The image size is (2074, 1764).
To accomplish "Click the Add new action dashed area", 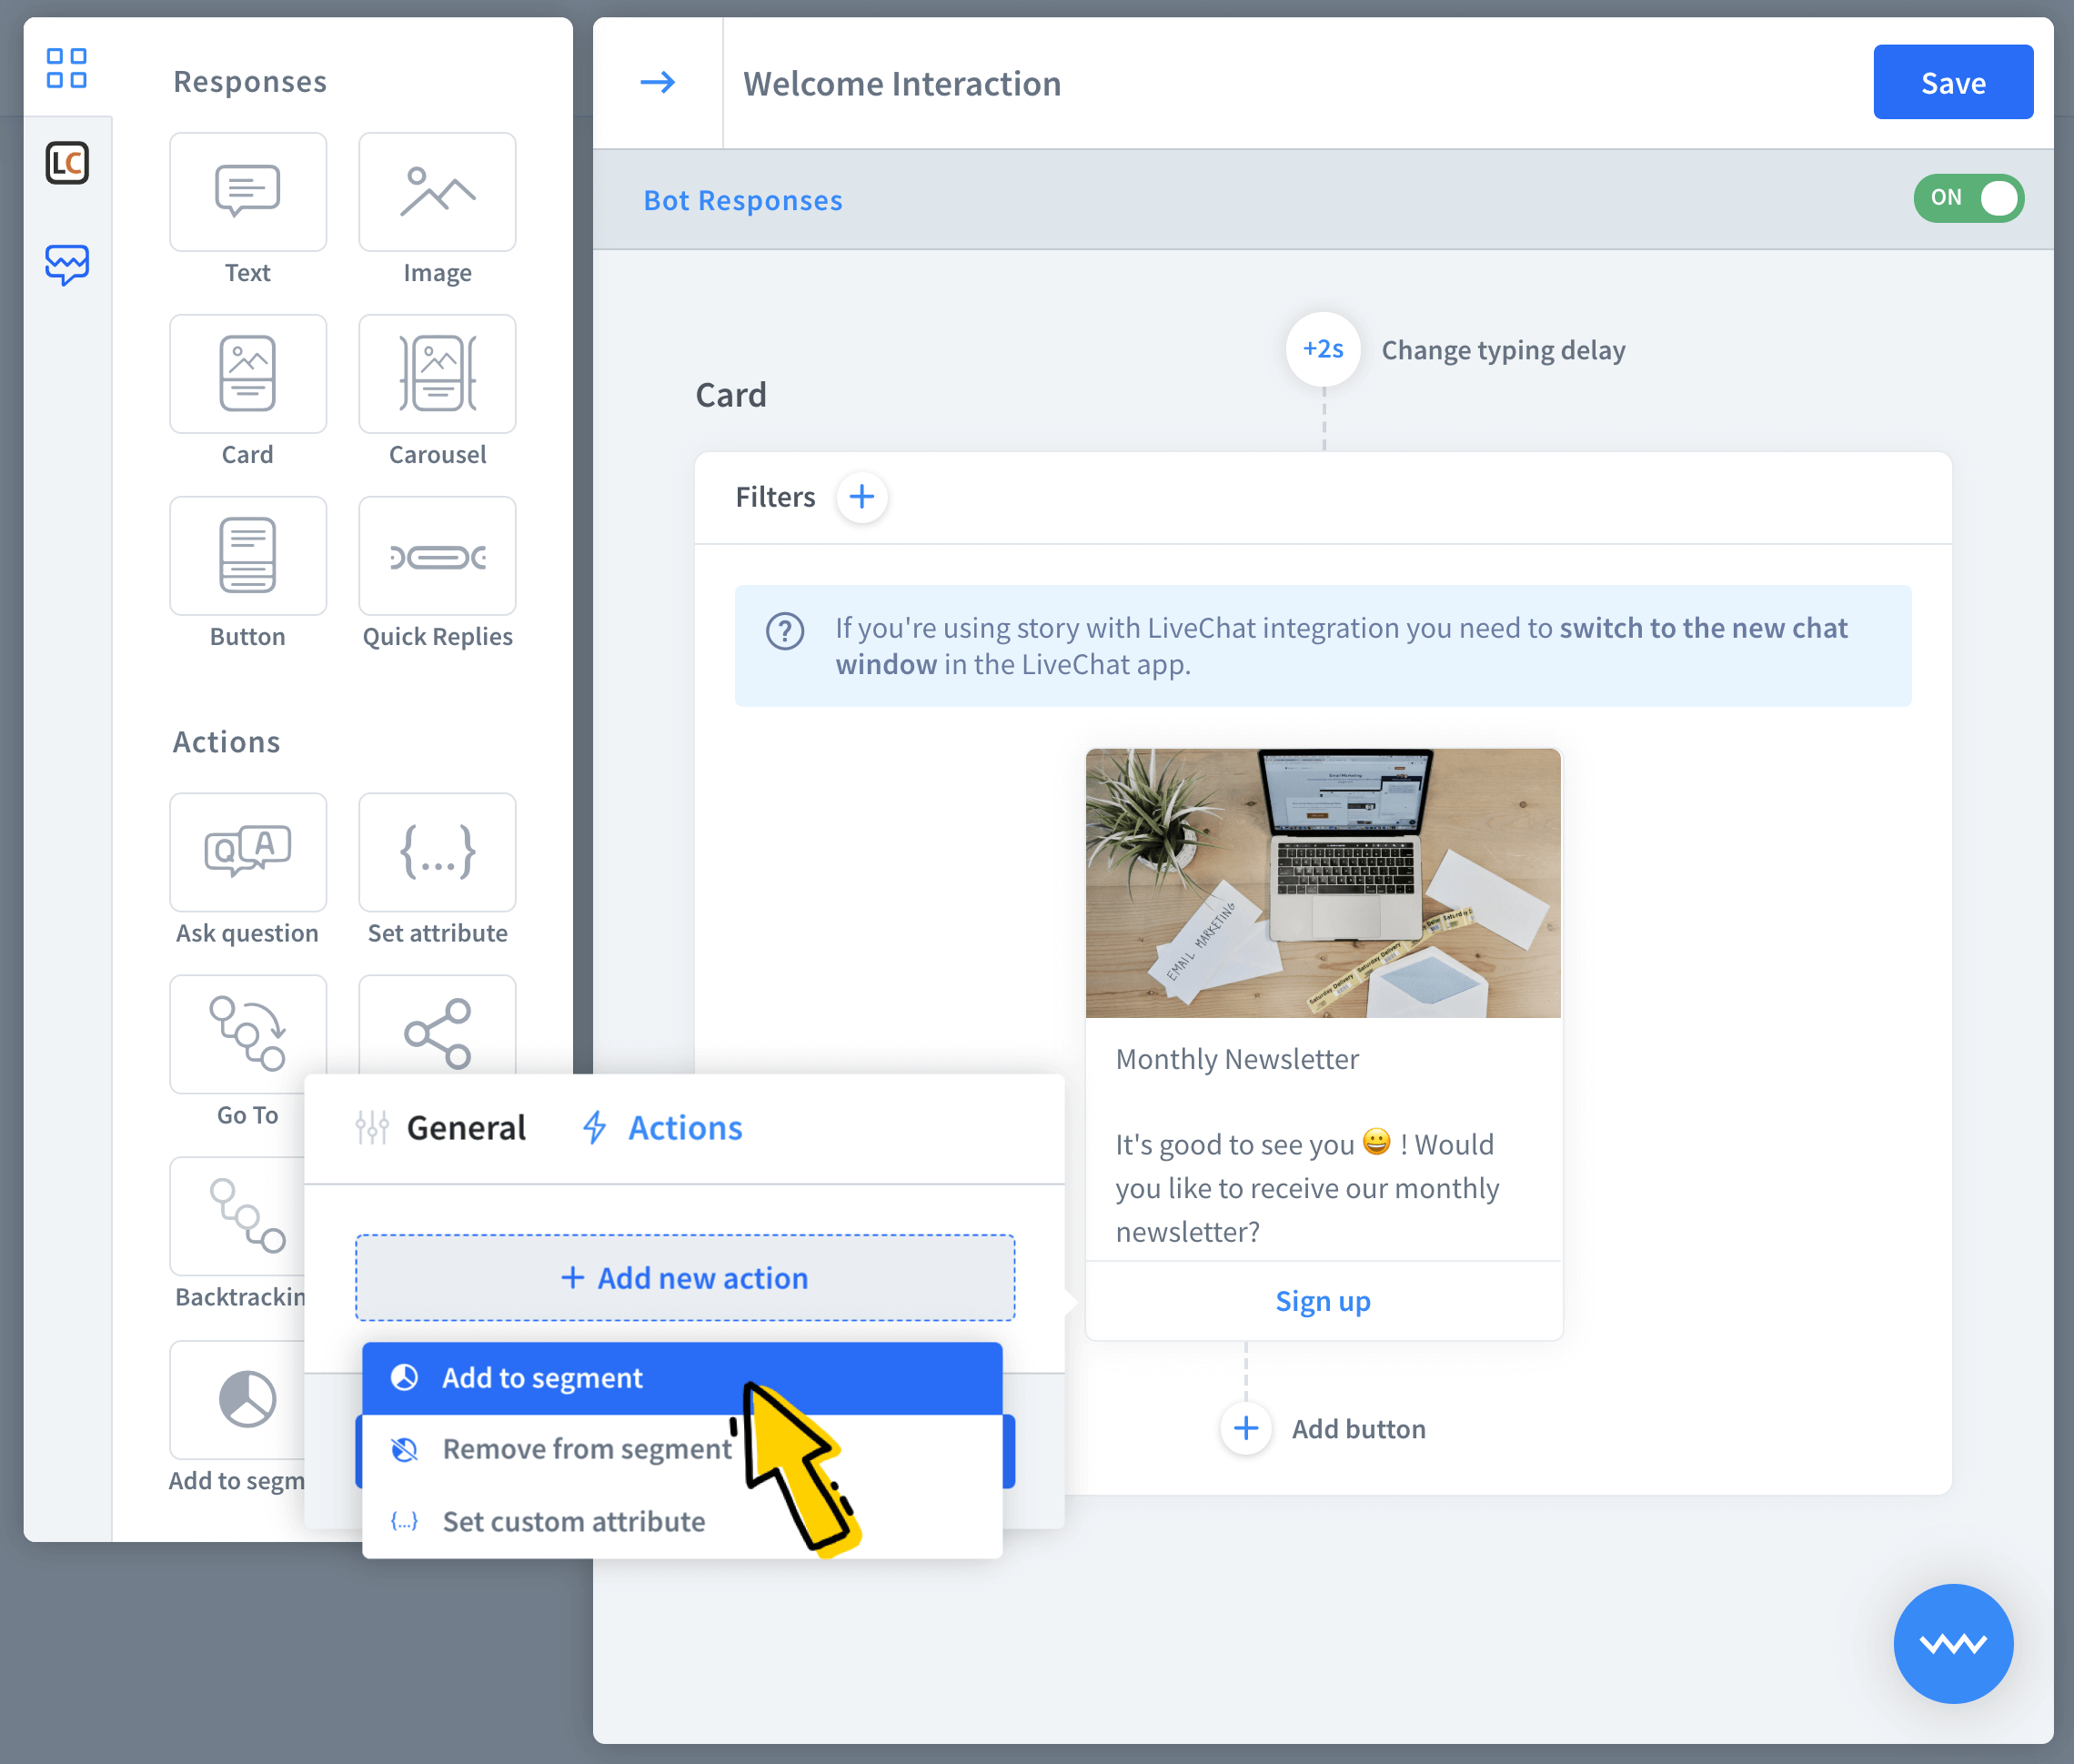I will (x=685, y=1277).
